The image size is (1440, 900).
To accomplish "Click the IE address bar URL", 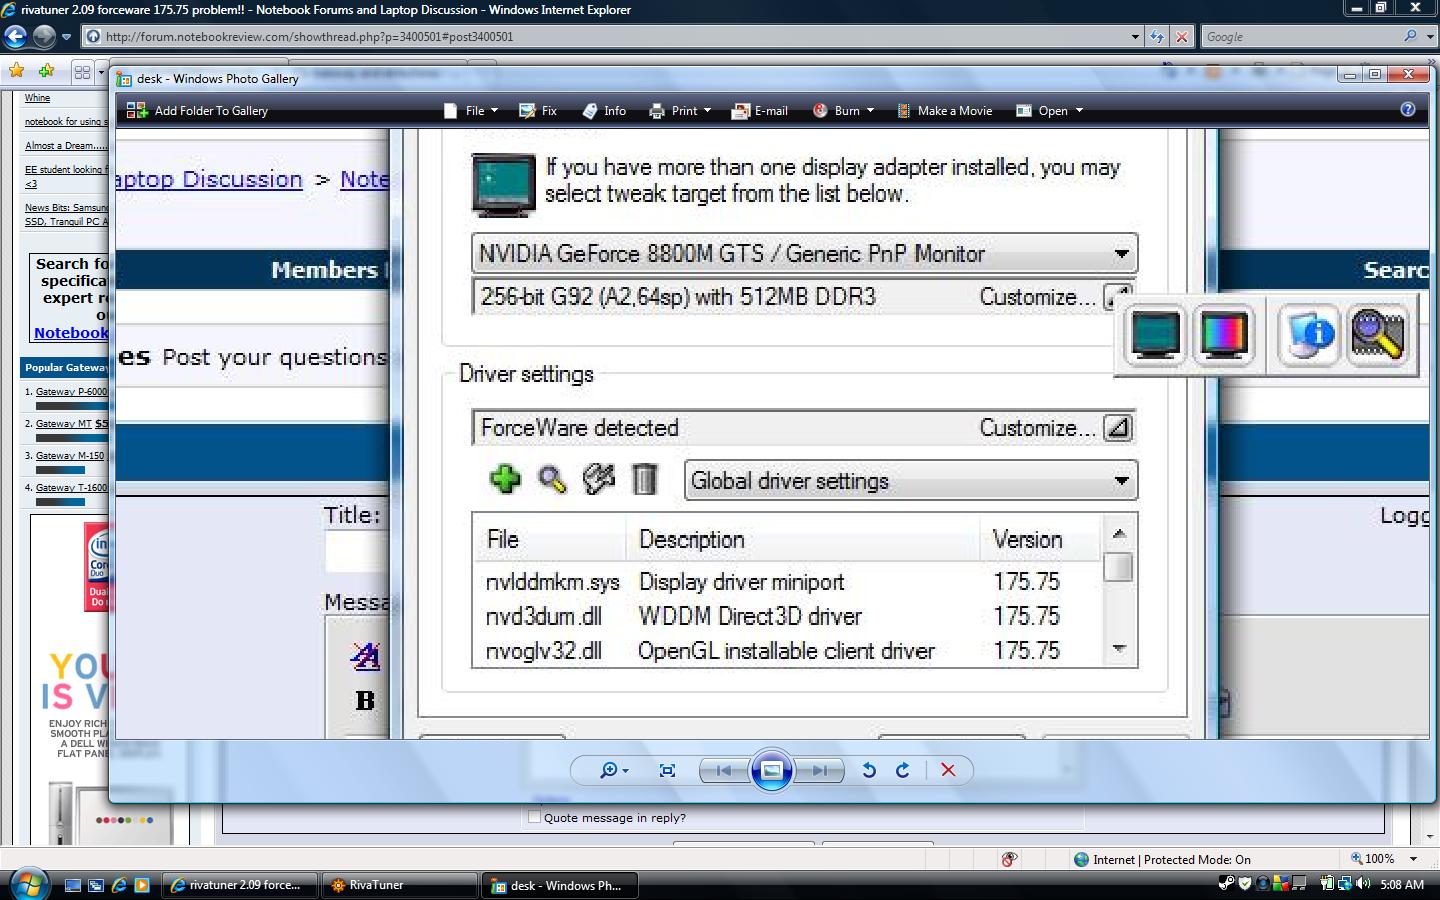I will [x=309, y=37].
